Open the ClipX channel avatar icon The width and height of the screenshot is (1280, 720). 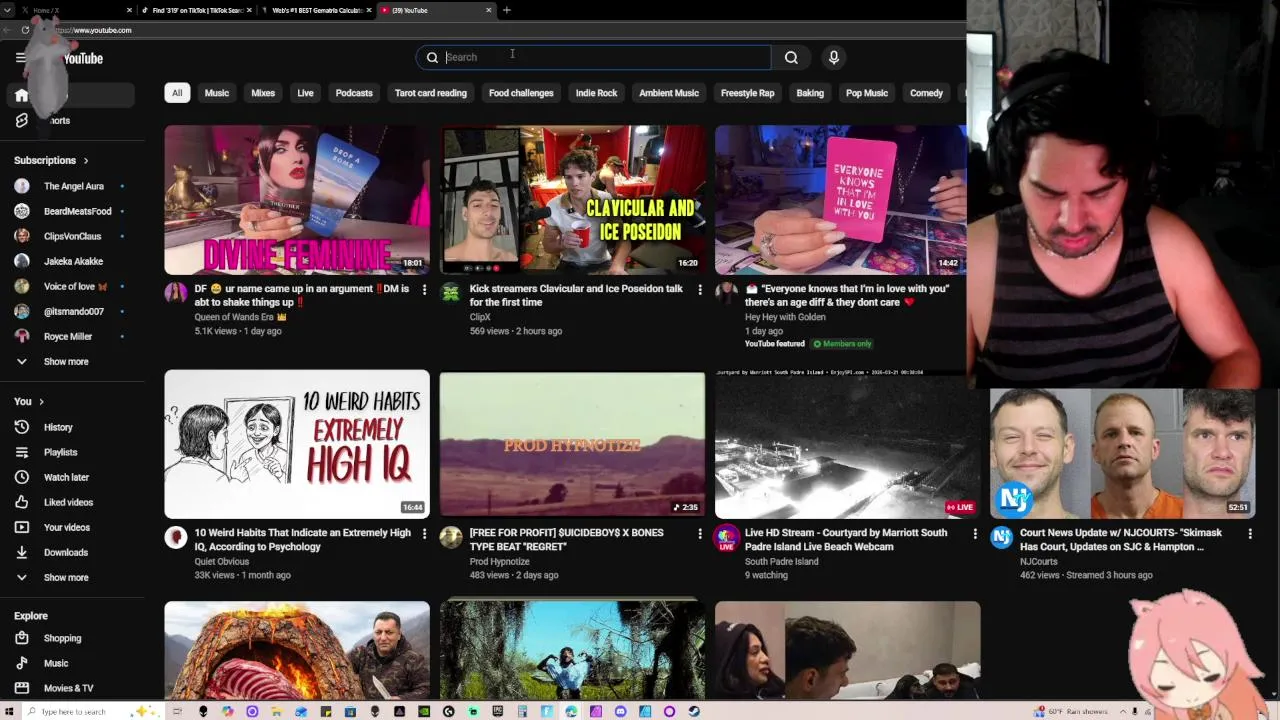tap(451, 293)
